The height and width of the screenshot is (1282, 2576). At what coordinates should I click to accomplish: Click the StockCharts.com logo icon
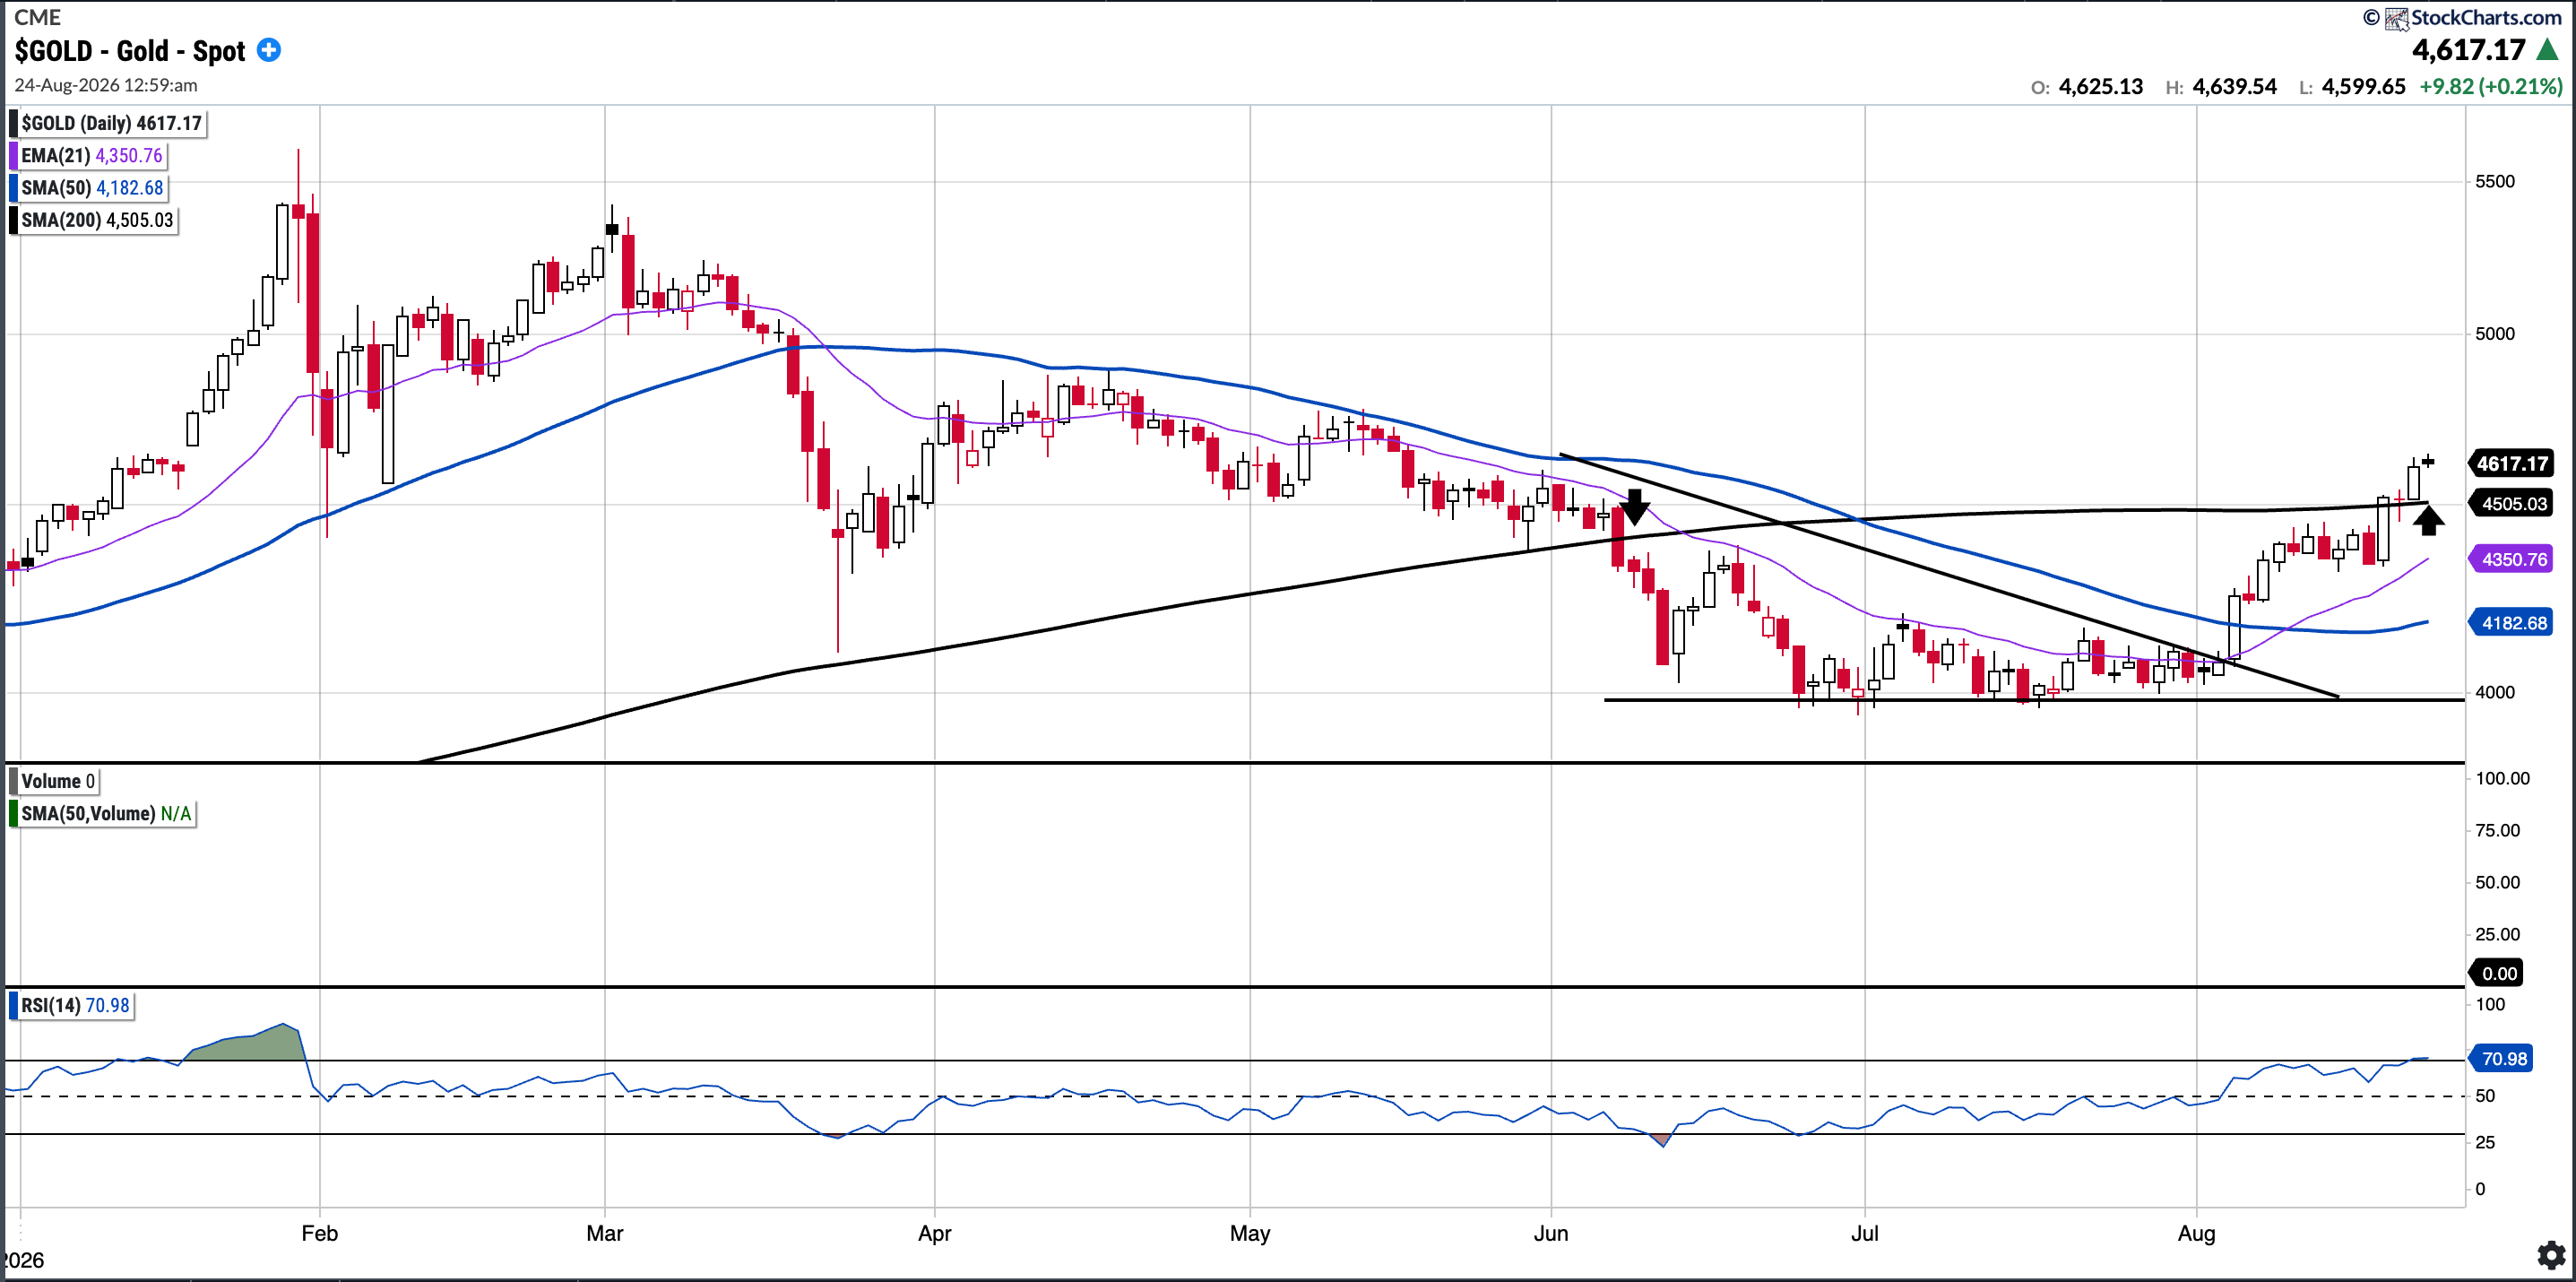[x=2396, y=18]
